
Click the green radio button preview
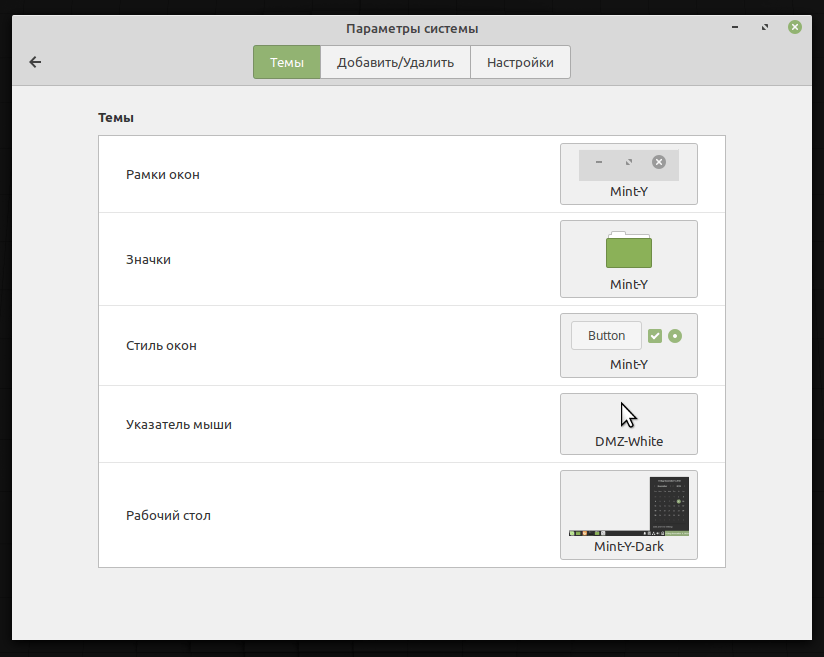point(675,336)
